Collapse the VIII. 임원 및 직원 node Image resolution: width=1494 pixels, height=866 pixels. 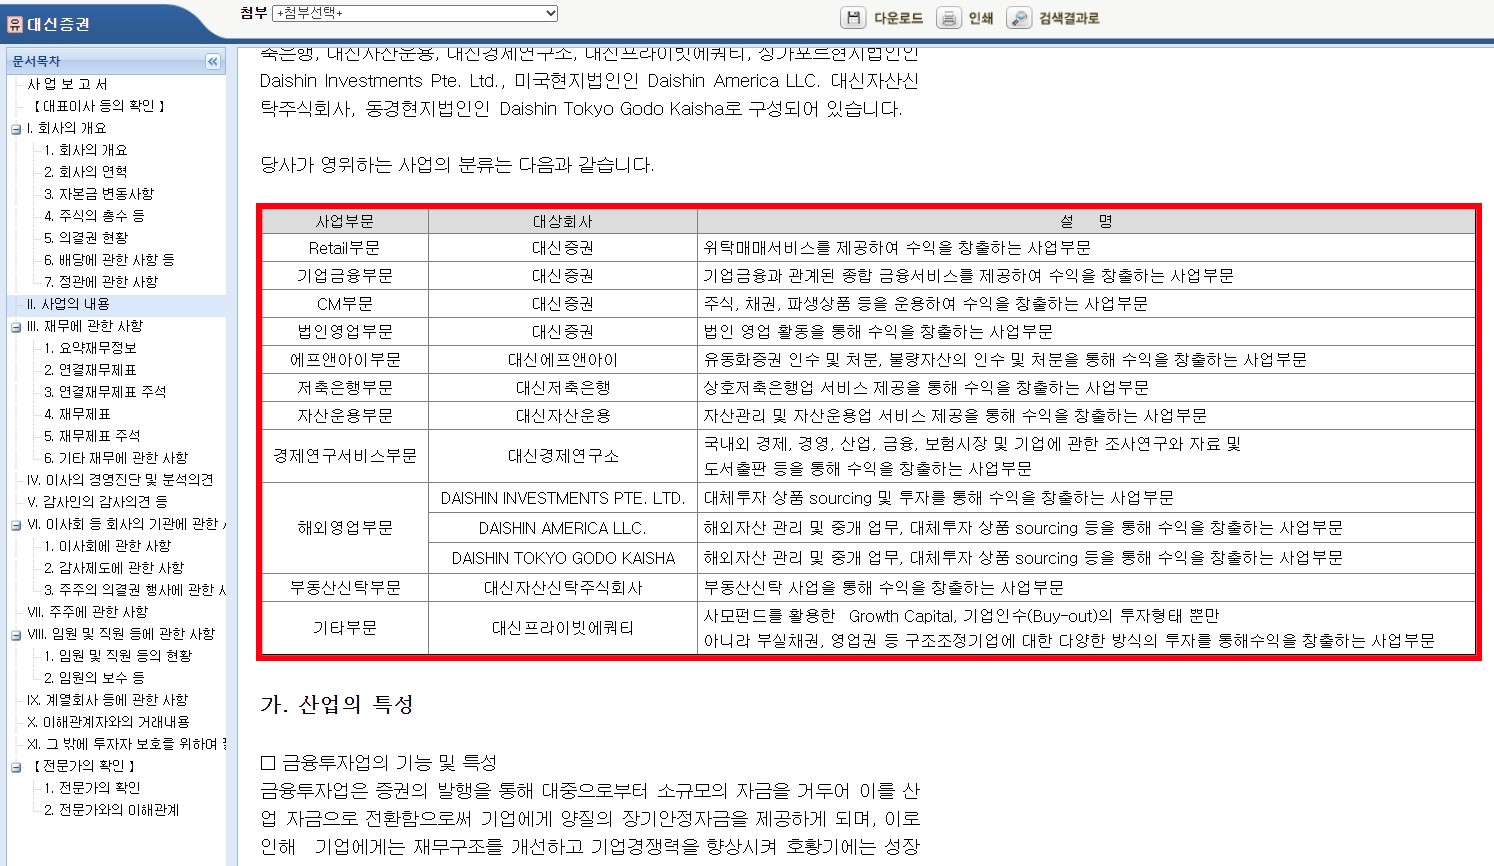point(16,635)
